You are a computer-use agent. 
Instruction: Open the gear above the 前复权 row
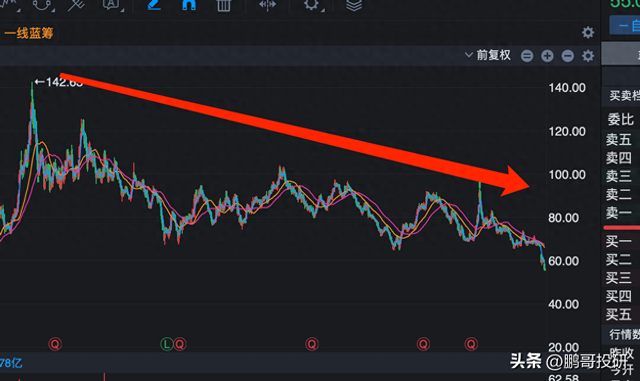tap(588, 32)
